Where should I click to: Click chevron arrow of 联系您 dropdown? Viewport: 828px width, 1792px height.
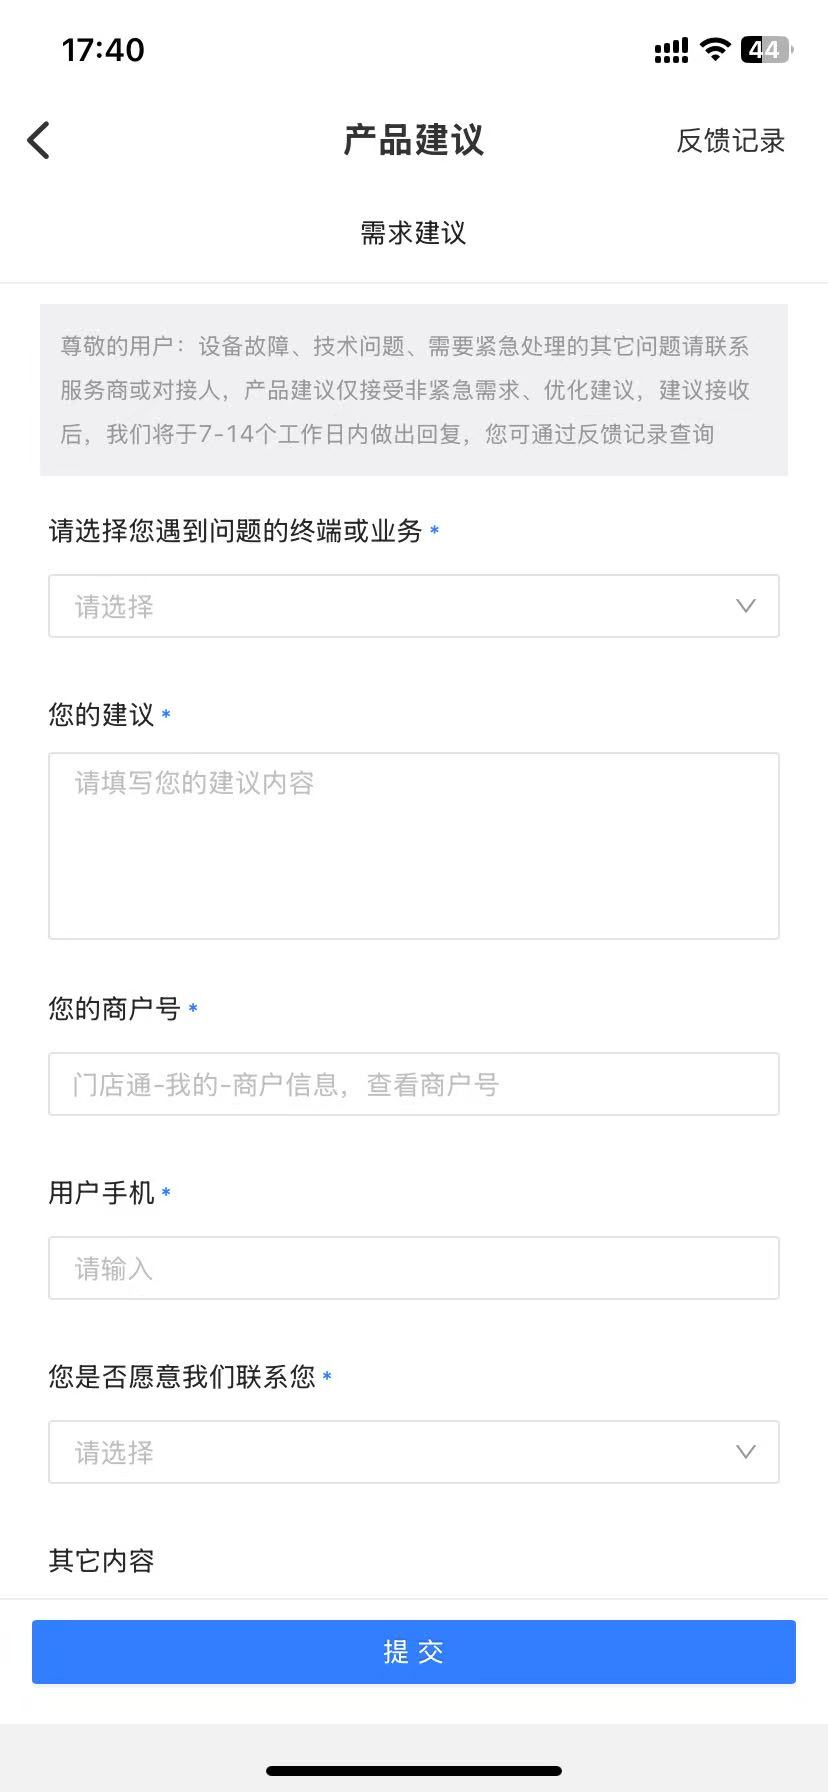tap(745, 1452)
